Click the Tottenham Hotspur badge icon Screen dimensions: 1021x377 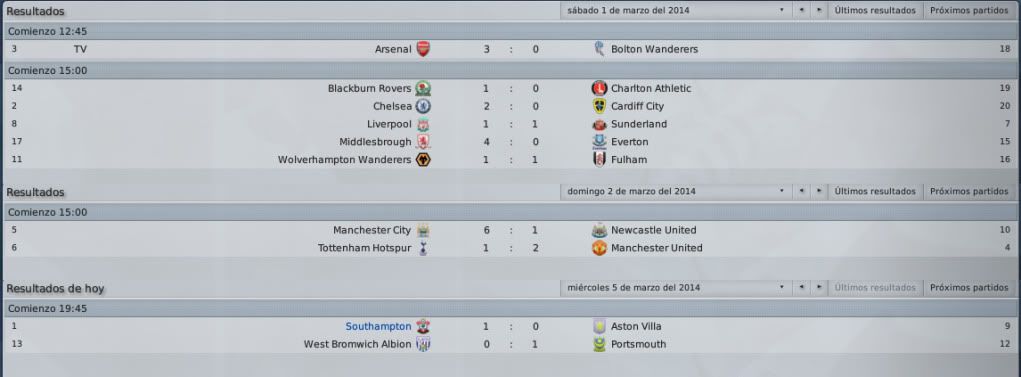click(423, 248)
